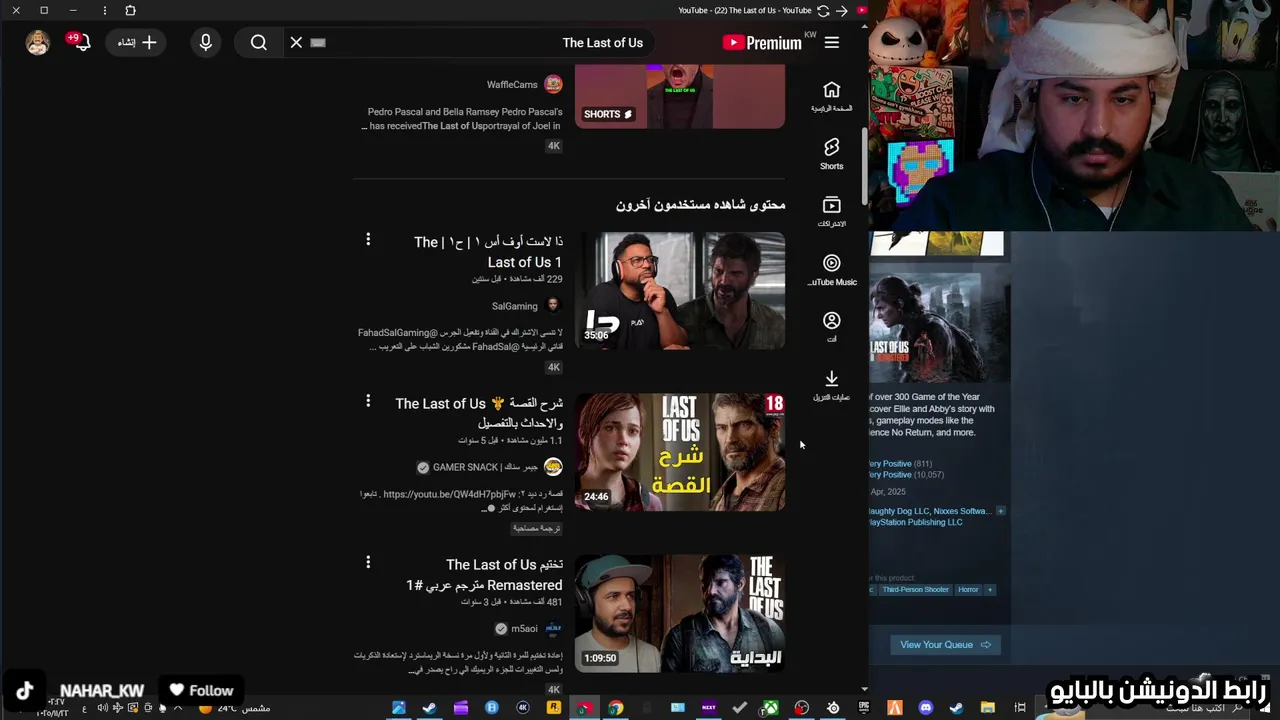Image resolution: width=1280 pixels, height=720 pixels.
Task: Click the SalGaming channel avatar
Action: click(553, 306)
